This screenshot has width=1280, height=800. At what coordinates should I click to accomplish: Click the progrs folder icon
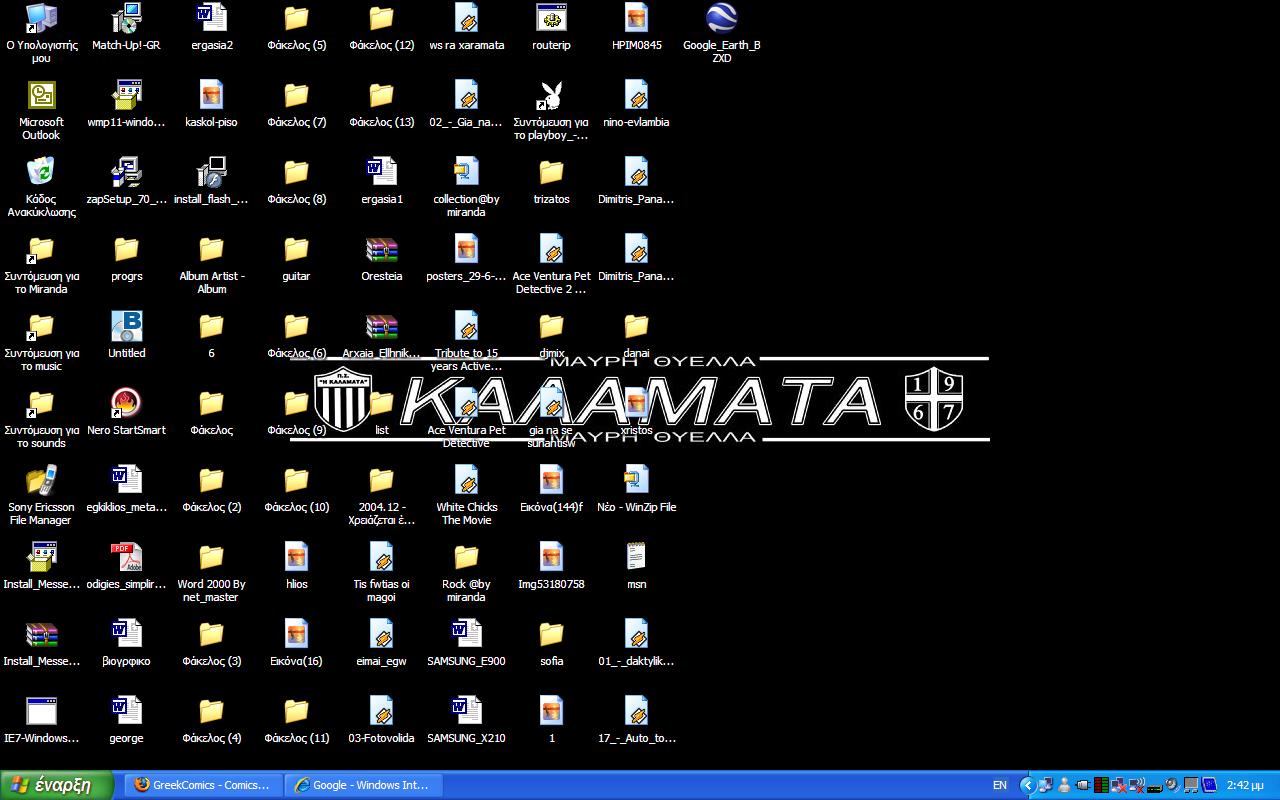click(126, 249)
